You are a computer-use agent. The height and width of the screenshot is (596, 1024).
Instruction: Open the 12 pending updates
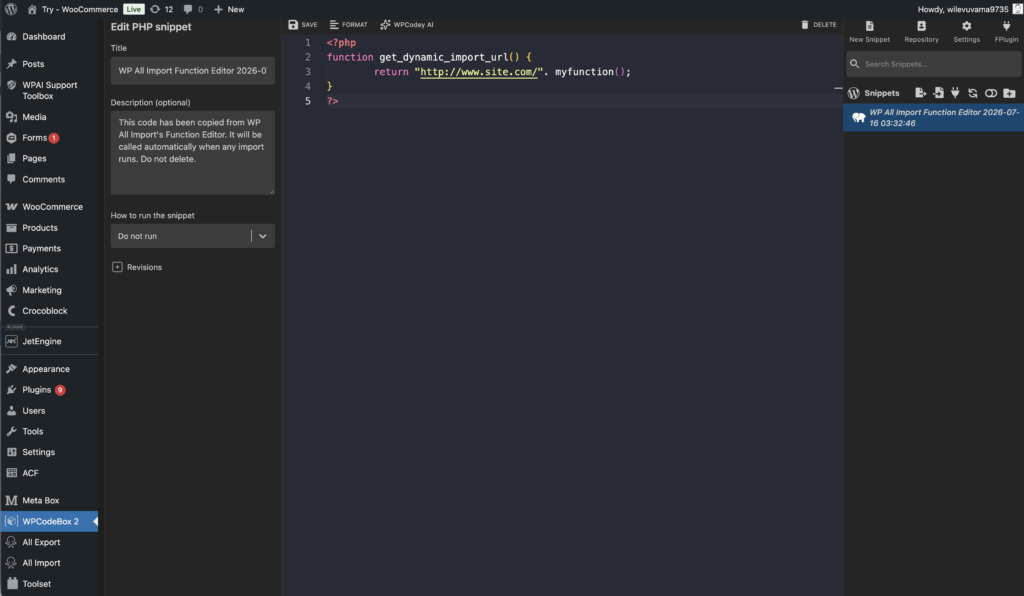click(x=161, y=9)
